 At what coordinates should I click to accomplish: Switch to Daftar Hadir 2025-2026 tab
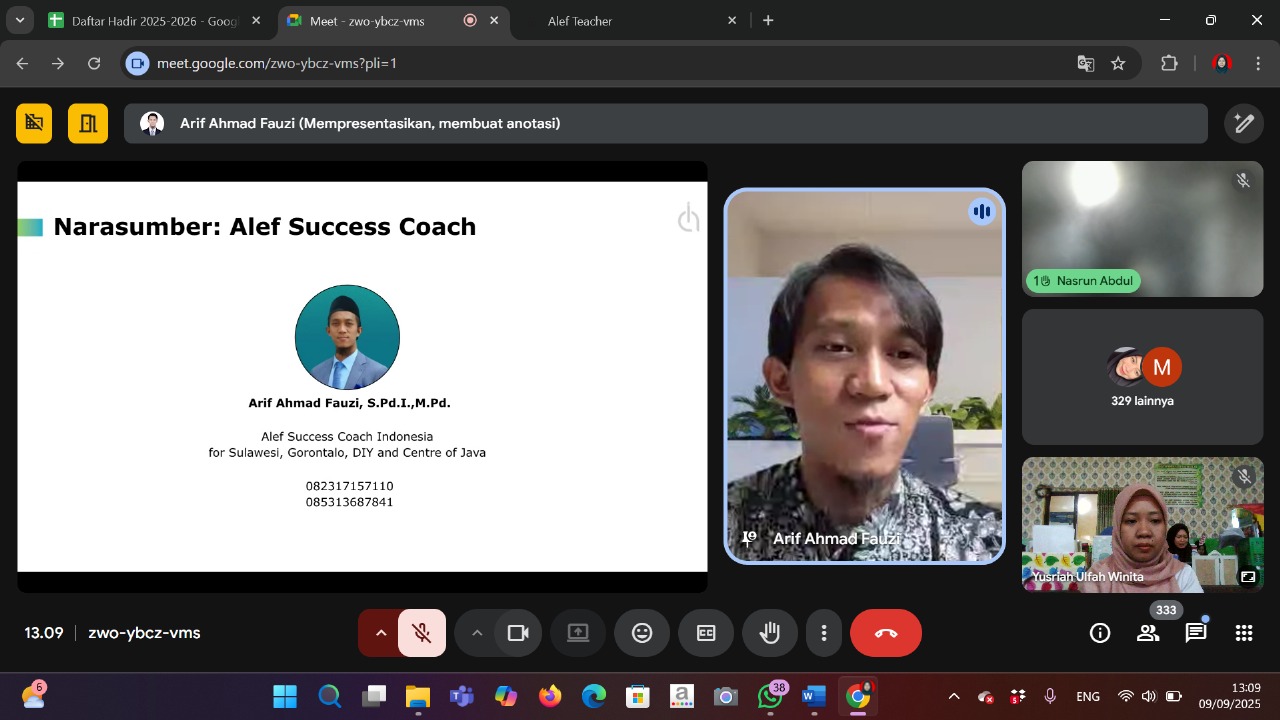coord(150,20)
